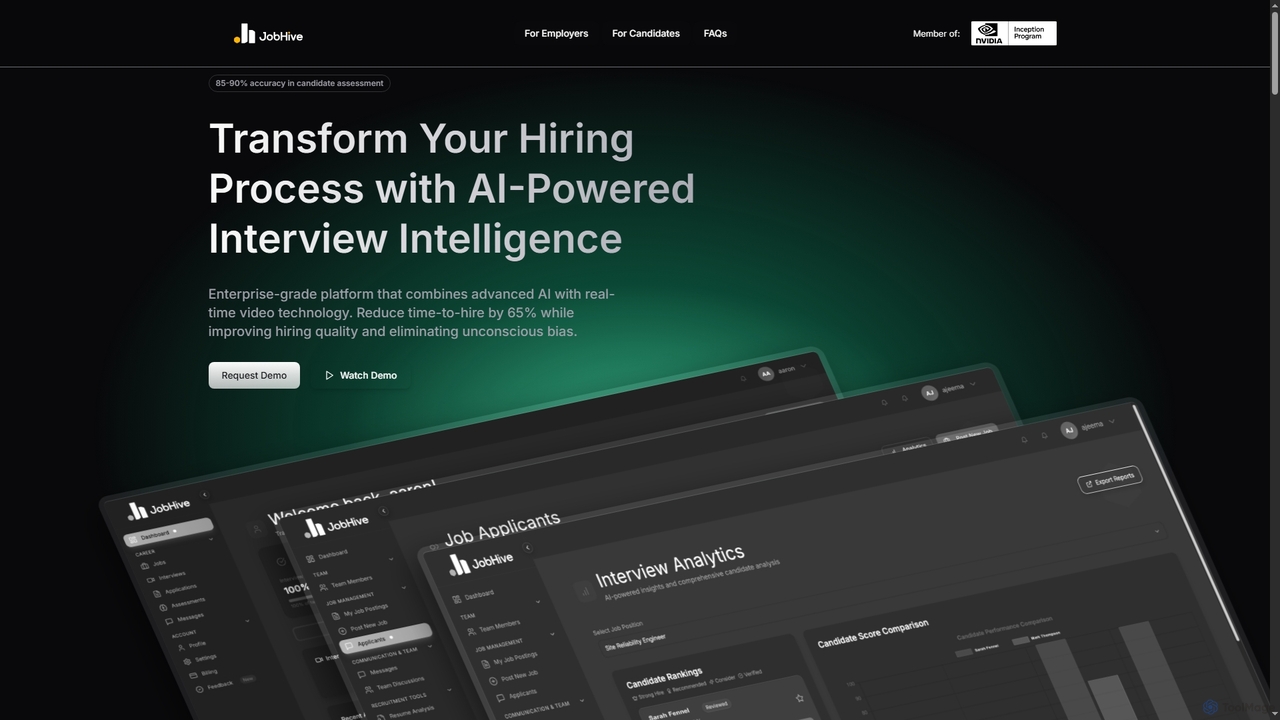Go to the FAQs page
The image size is (1280, 720).
coord(715,34)
